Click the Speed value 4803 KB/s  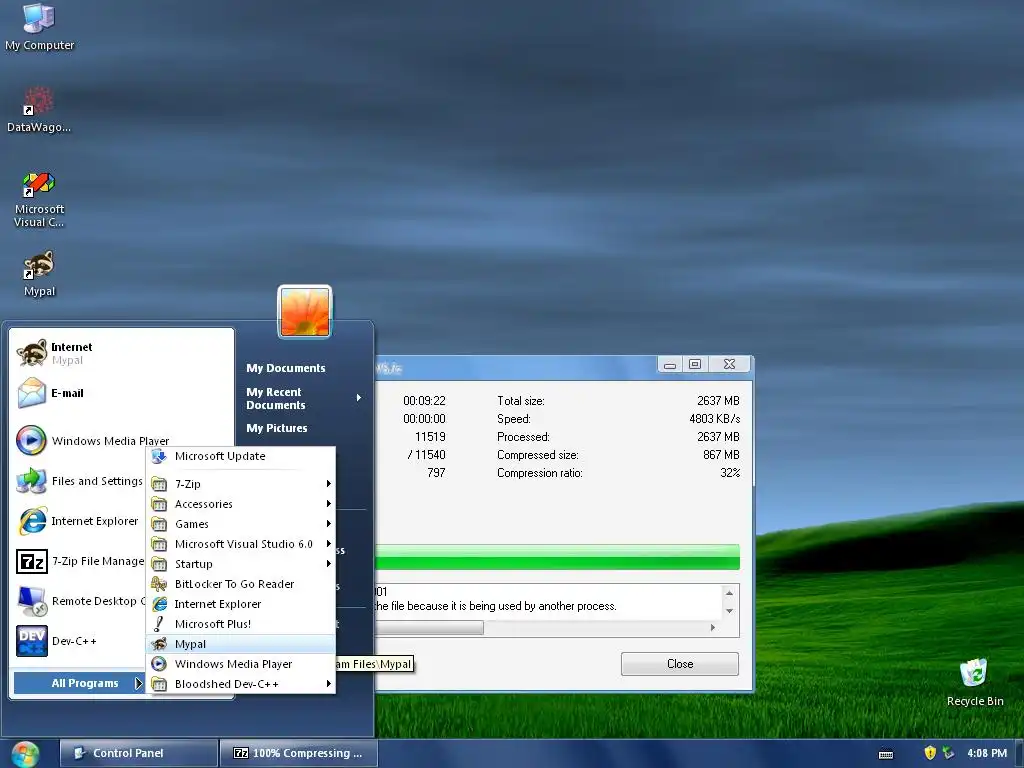(714, 419)
